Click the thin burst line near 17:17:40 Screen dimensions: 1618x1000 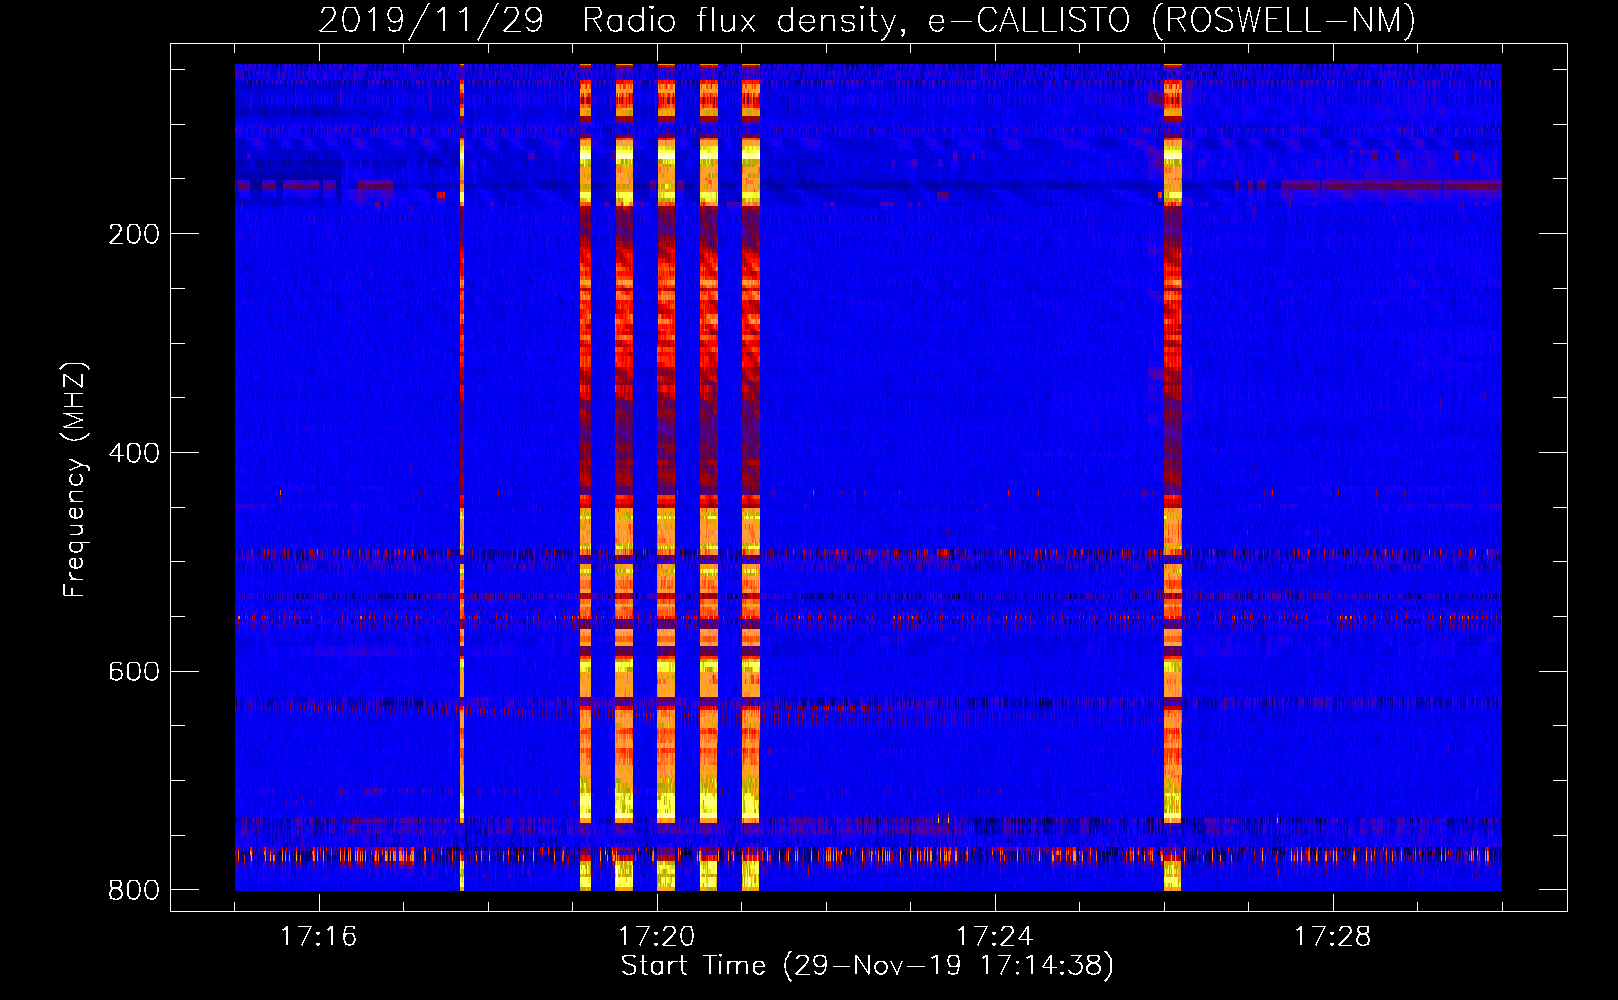[461, 477]
